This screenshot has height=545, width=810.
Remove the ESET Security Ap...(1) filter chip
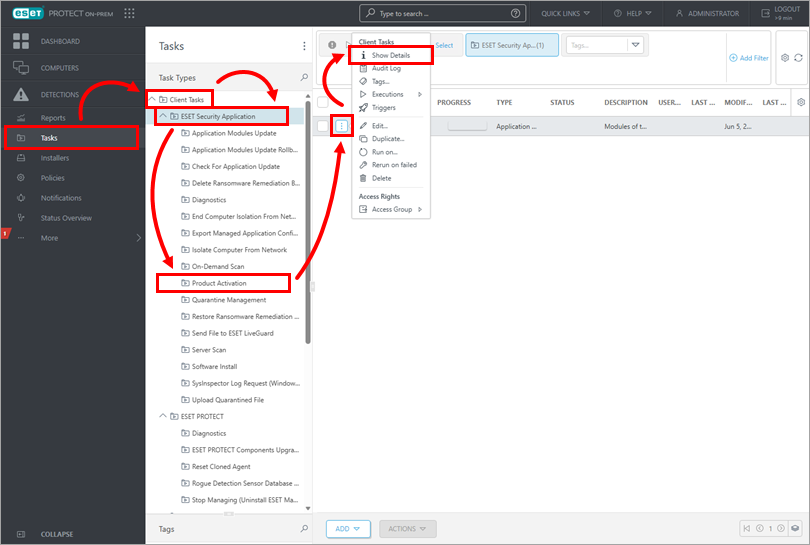coord(512,45)
